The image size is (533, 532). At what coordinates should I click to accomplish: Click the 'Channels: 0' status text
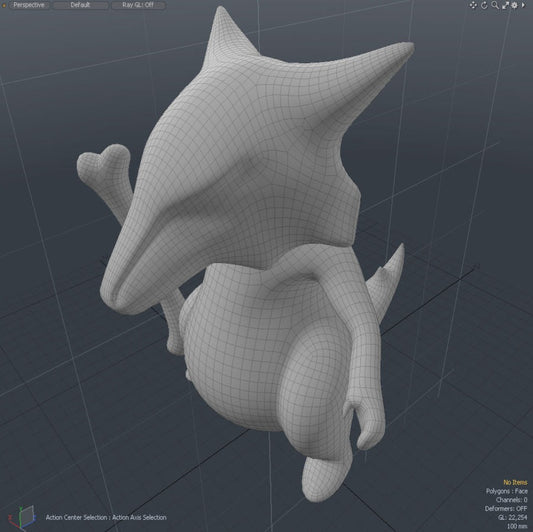[x=512, y=500]
